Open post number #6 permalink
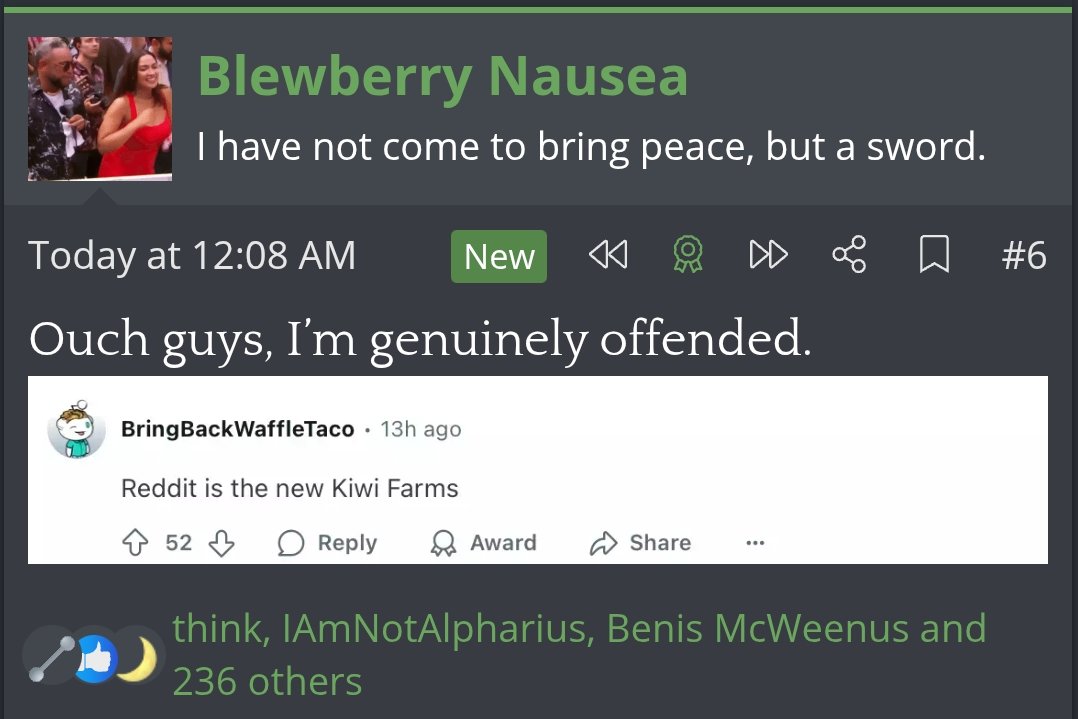The height and width of the screenshot is (719, 1078). pos(1023,257)
